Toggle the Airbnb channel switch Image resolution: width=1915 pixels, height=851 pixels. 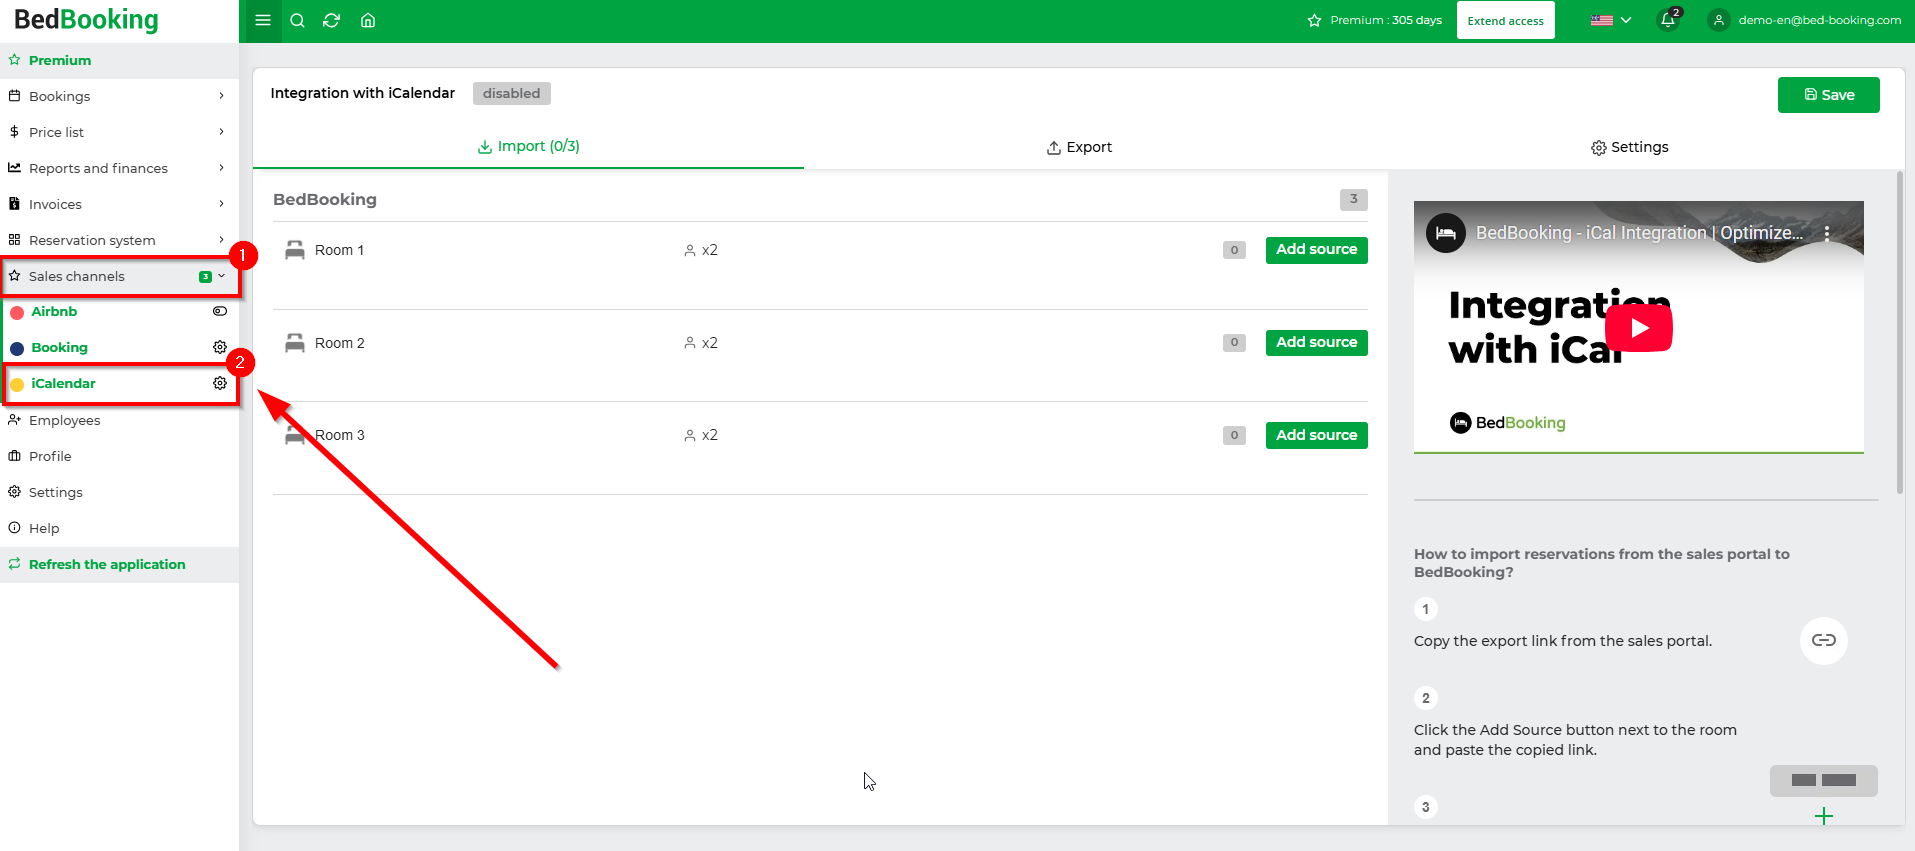(220, 311)
